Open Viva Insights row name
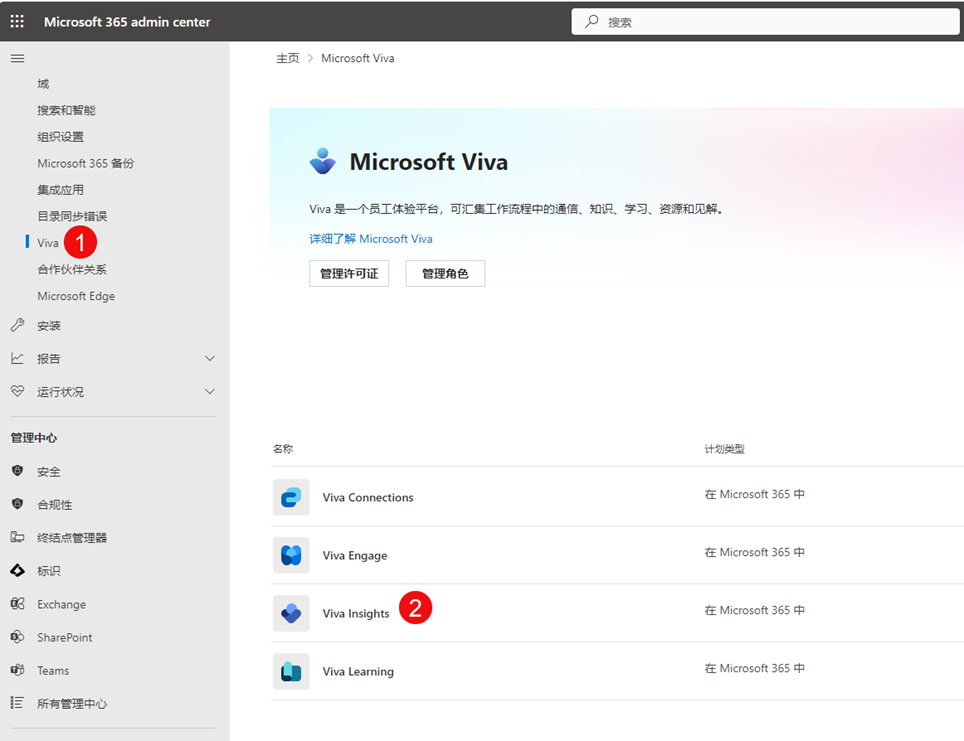 pos(356,613)
